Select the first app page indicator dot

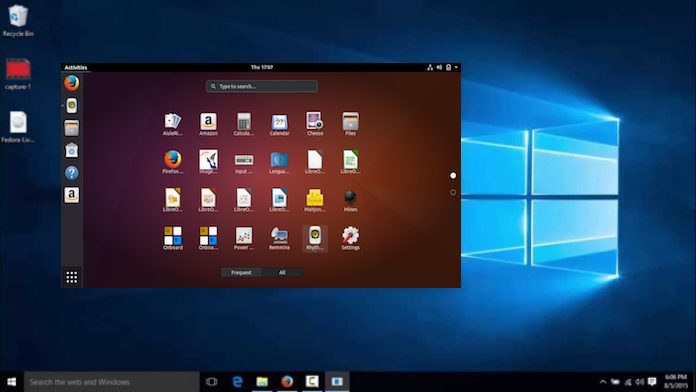point(453,175)
